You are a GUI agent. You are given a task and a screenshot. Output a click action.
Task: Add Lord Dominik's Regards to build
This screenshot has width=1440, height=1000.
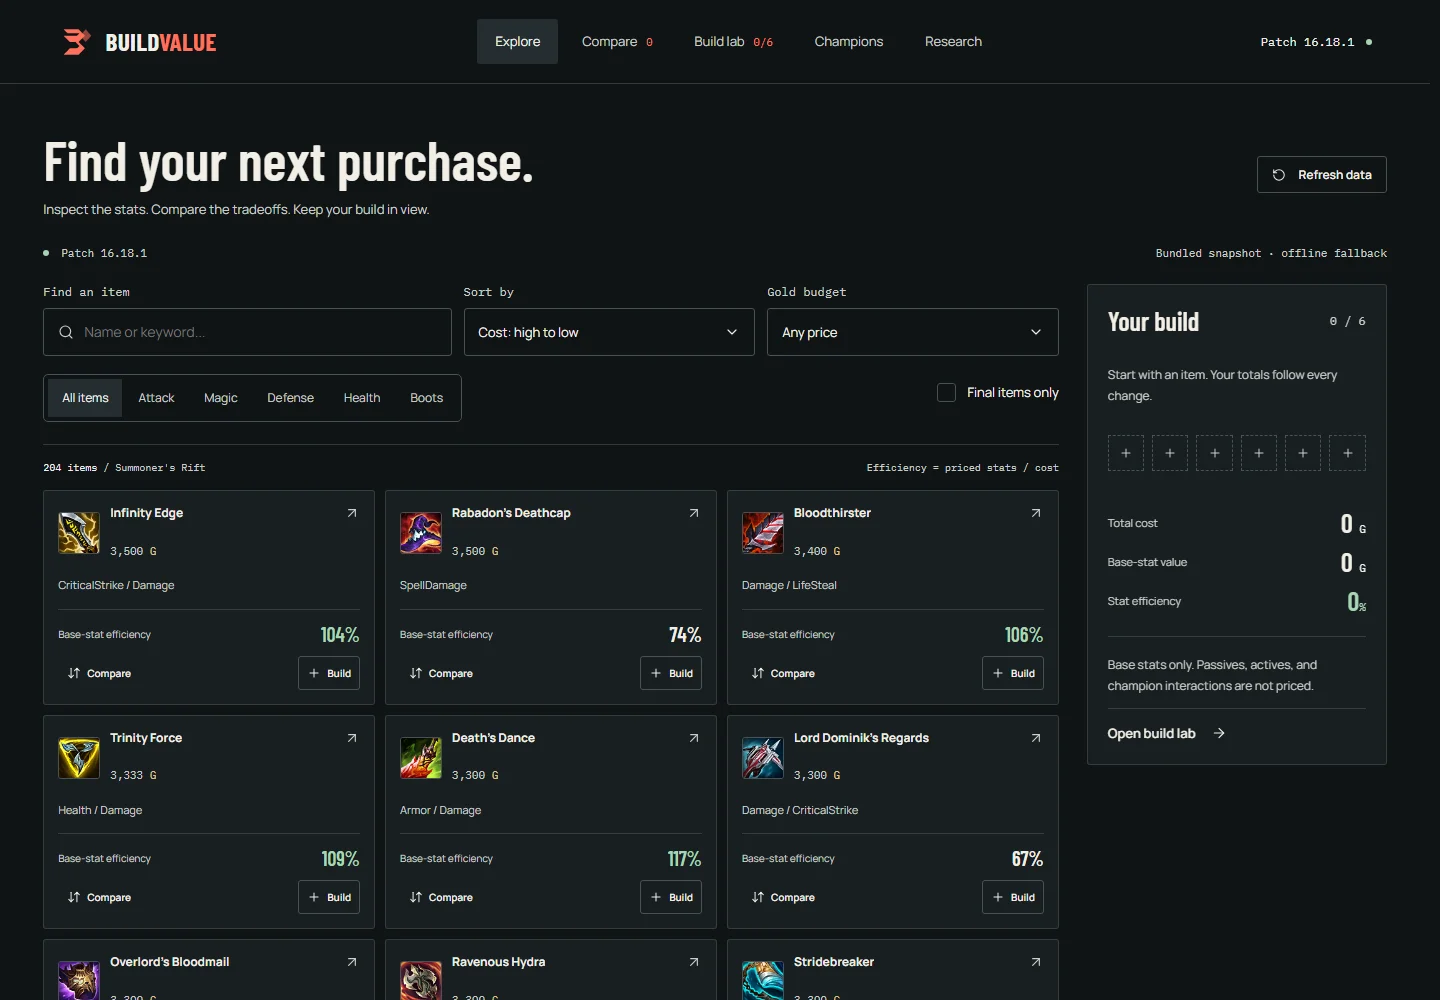point(1013,897)
